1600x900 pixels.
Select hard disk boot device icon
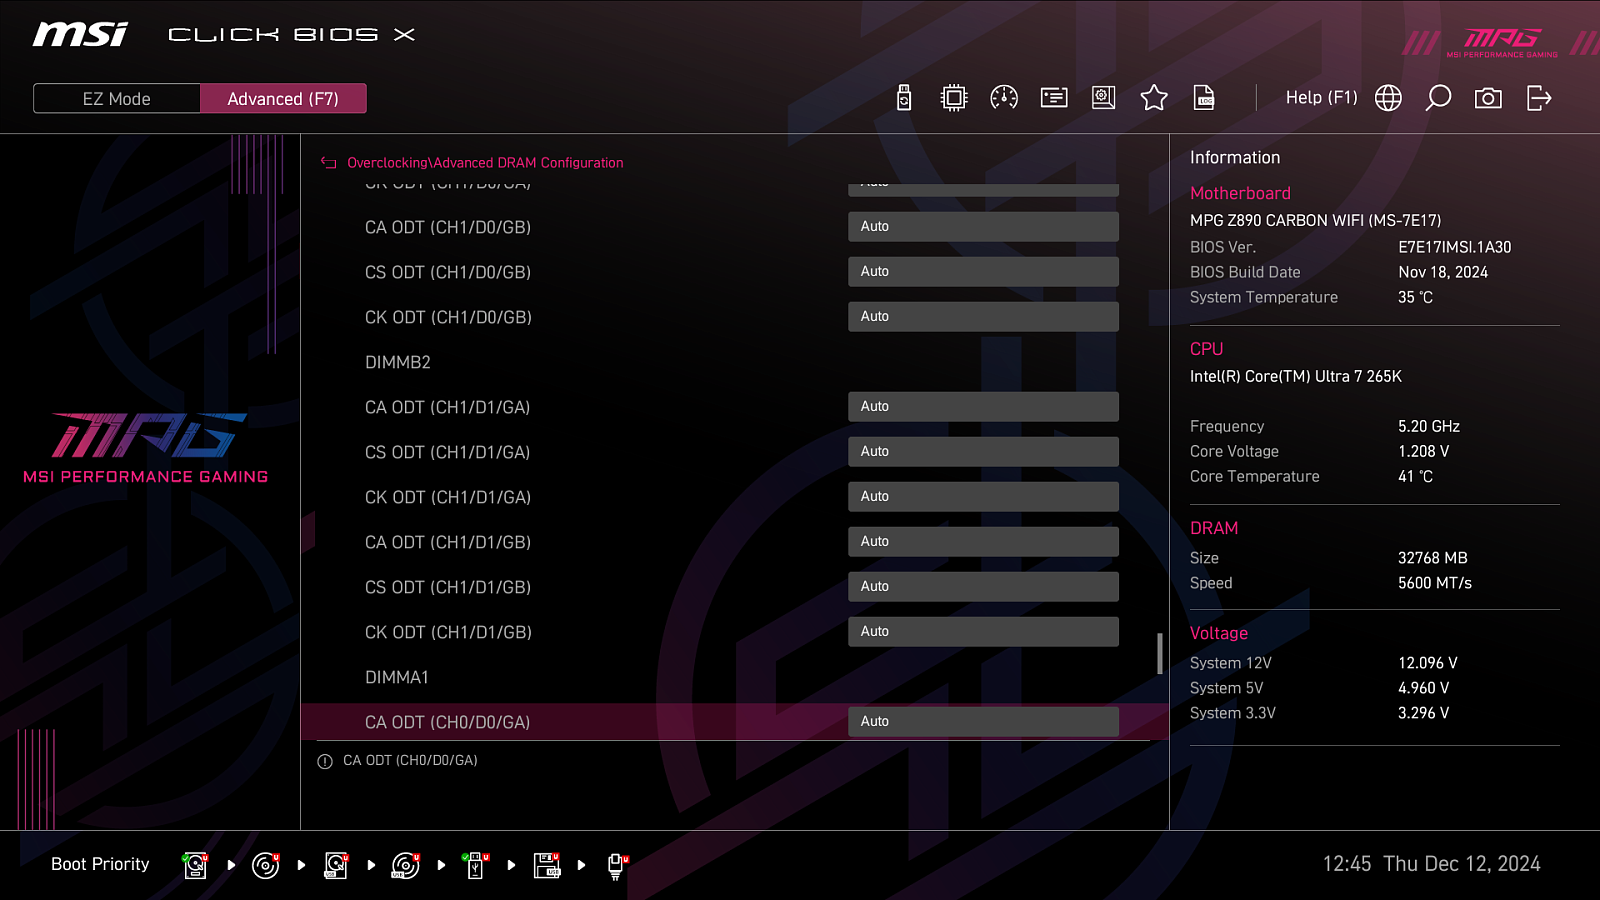pyautogui.click(x=195, y=865)
